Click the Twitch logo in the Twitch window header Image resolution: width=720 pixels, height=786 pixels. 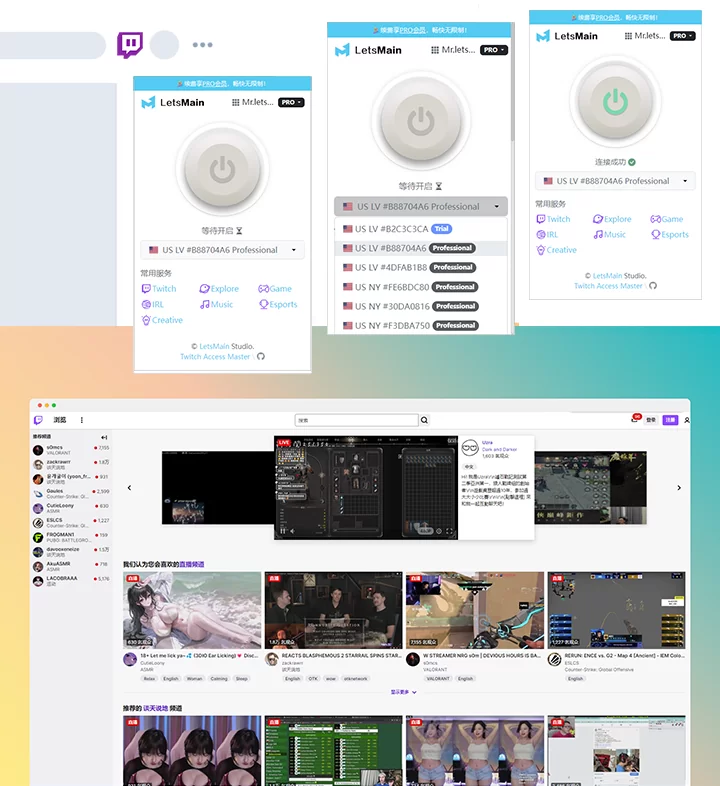click(39, 420)
